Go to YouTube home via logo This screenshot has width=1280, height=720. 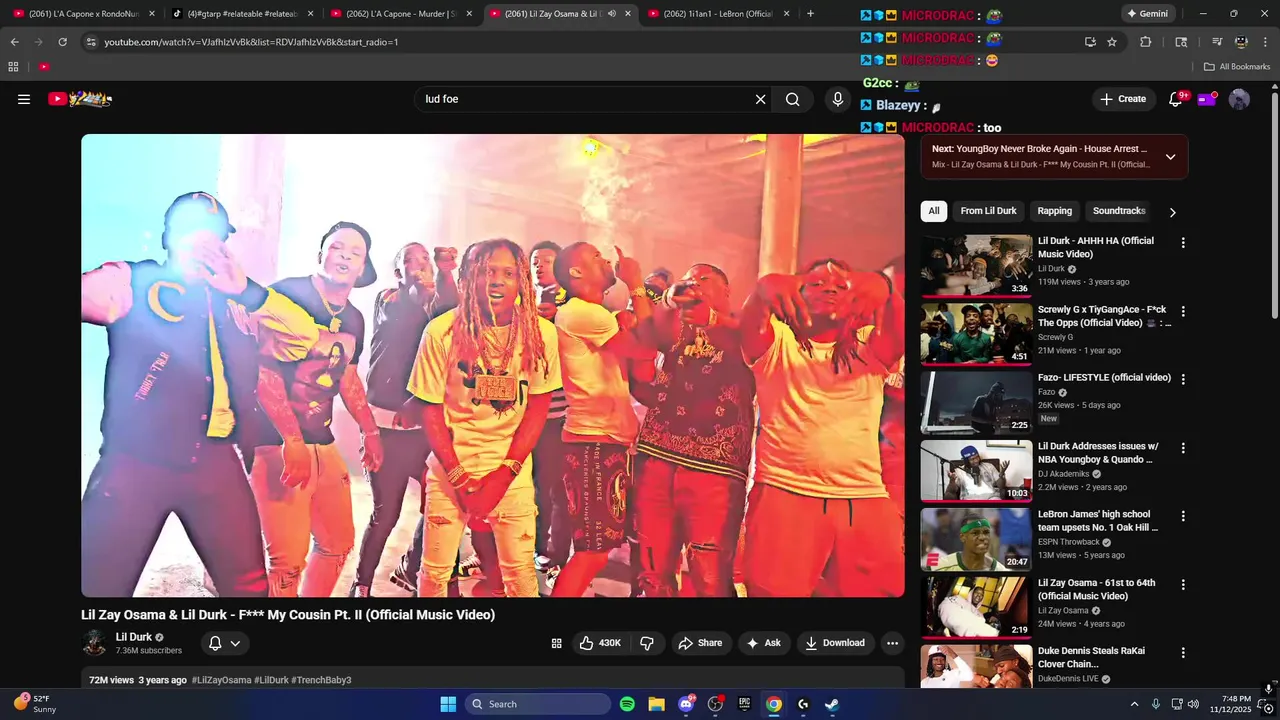click(x=79, y=99)
